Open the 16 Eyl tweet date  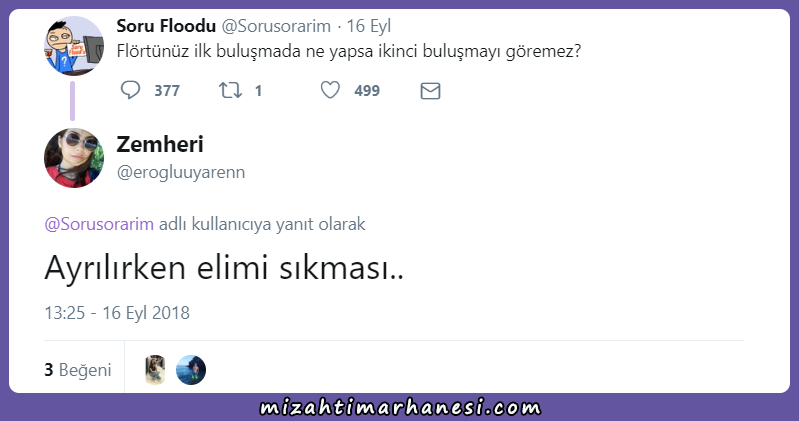coord(368,26)
